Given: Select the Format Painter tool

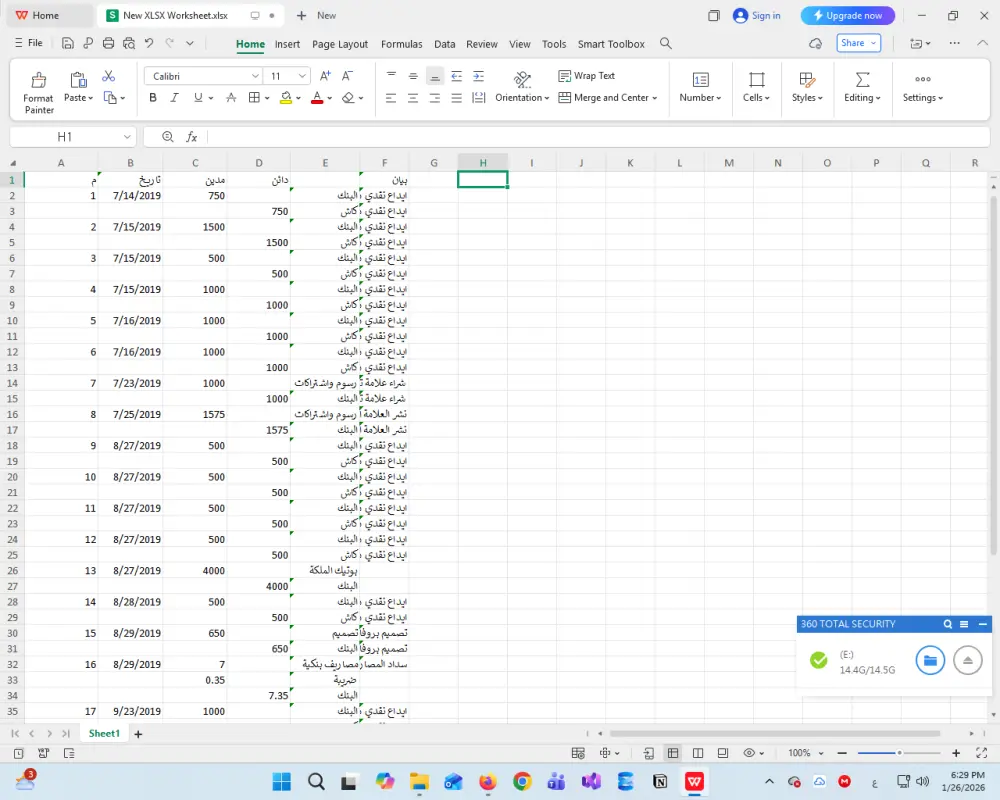Looking at the screenshot, I should 38,89.
